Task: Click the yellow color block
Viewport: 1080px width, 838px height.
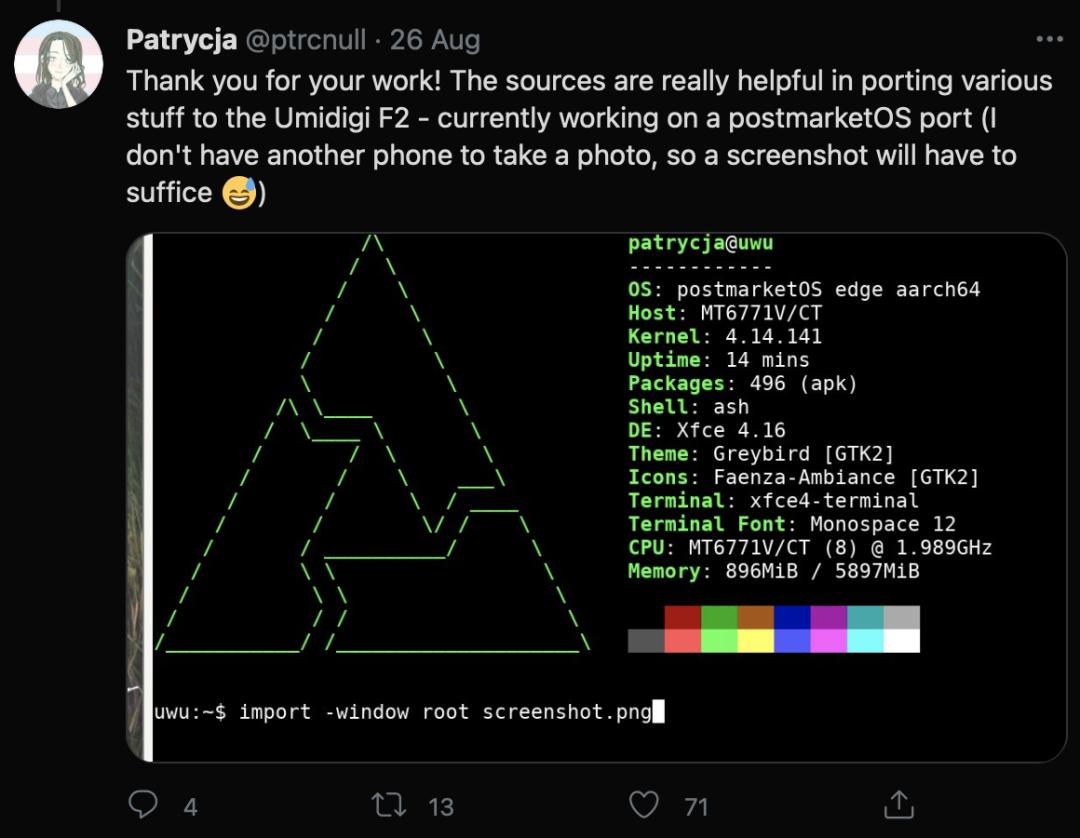Action: 756,641
